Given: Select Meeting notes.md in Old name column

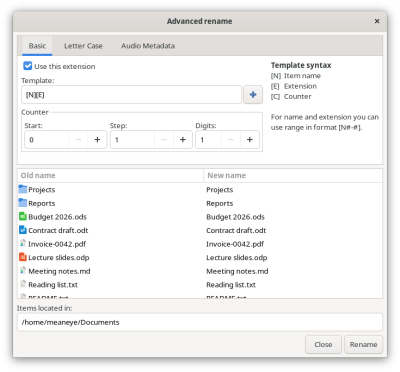Looking at the screenshot, I should [59, 271].
